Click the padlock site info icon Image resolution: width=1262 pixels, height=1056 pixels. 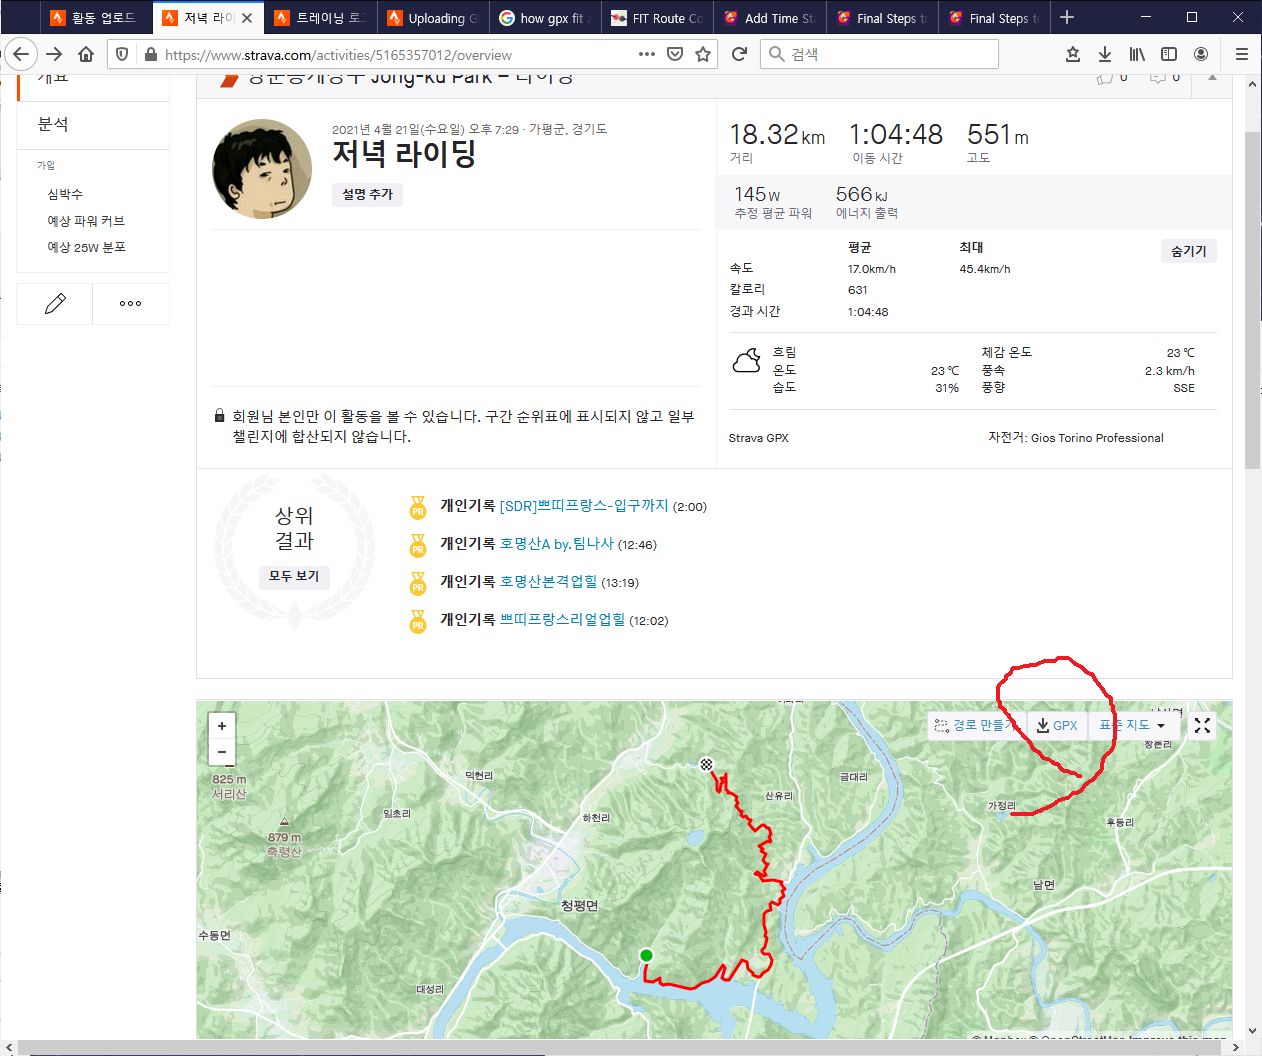pyautogui.click(x=151, y=54)
